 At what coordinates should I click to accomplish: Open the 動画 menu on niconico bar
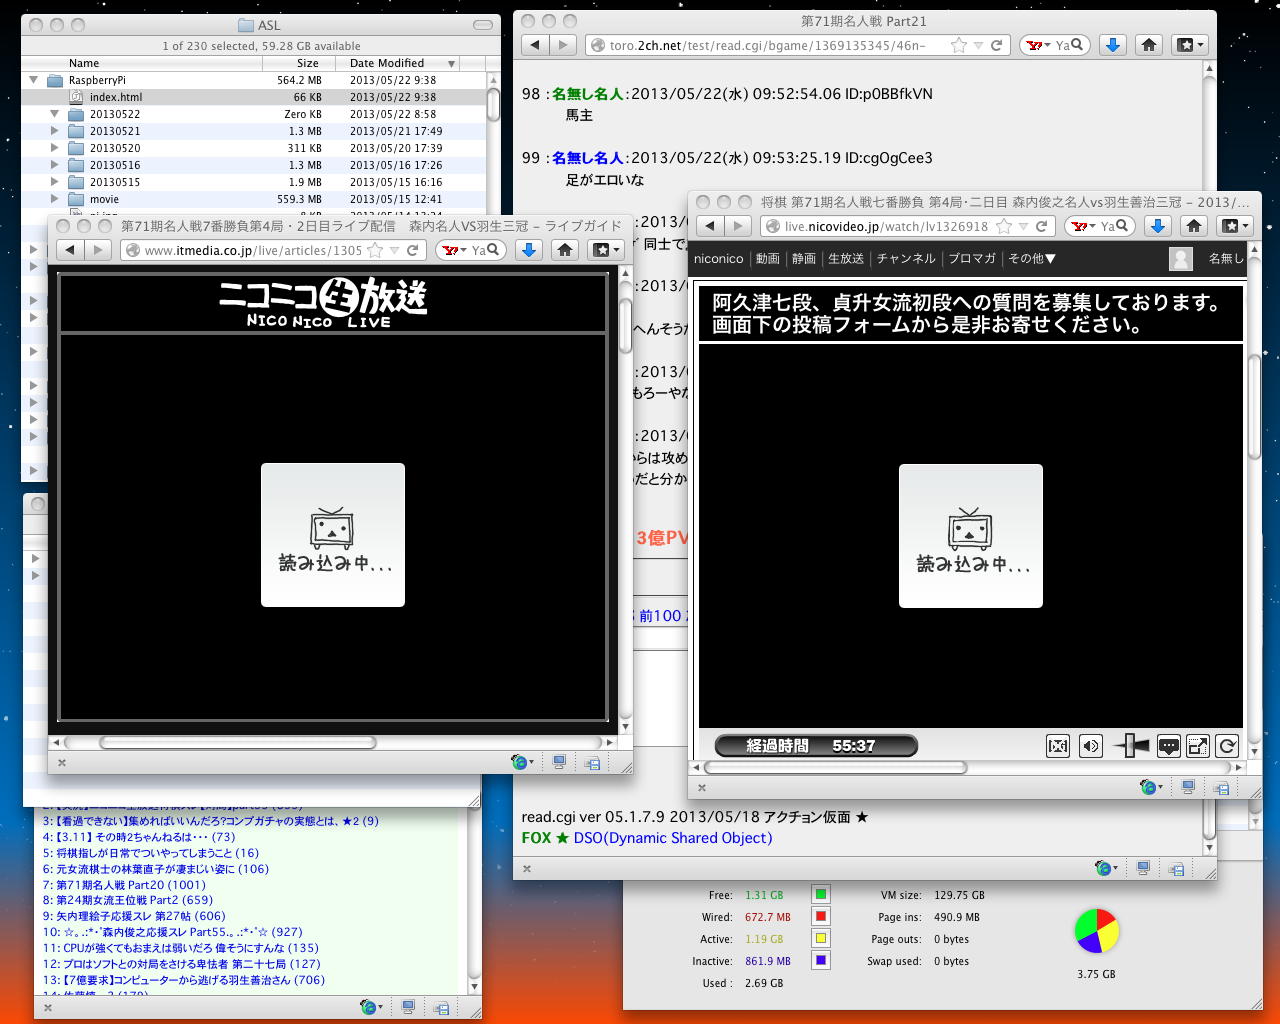point(767,258)
